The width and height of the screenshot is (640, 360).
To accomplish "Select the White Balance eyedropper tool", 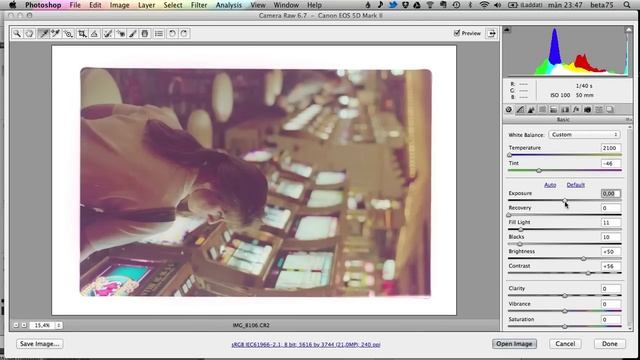I will [43, 33].
